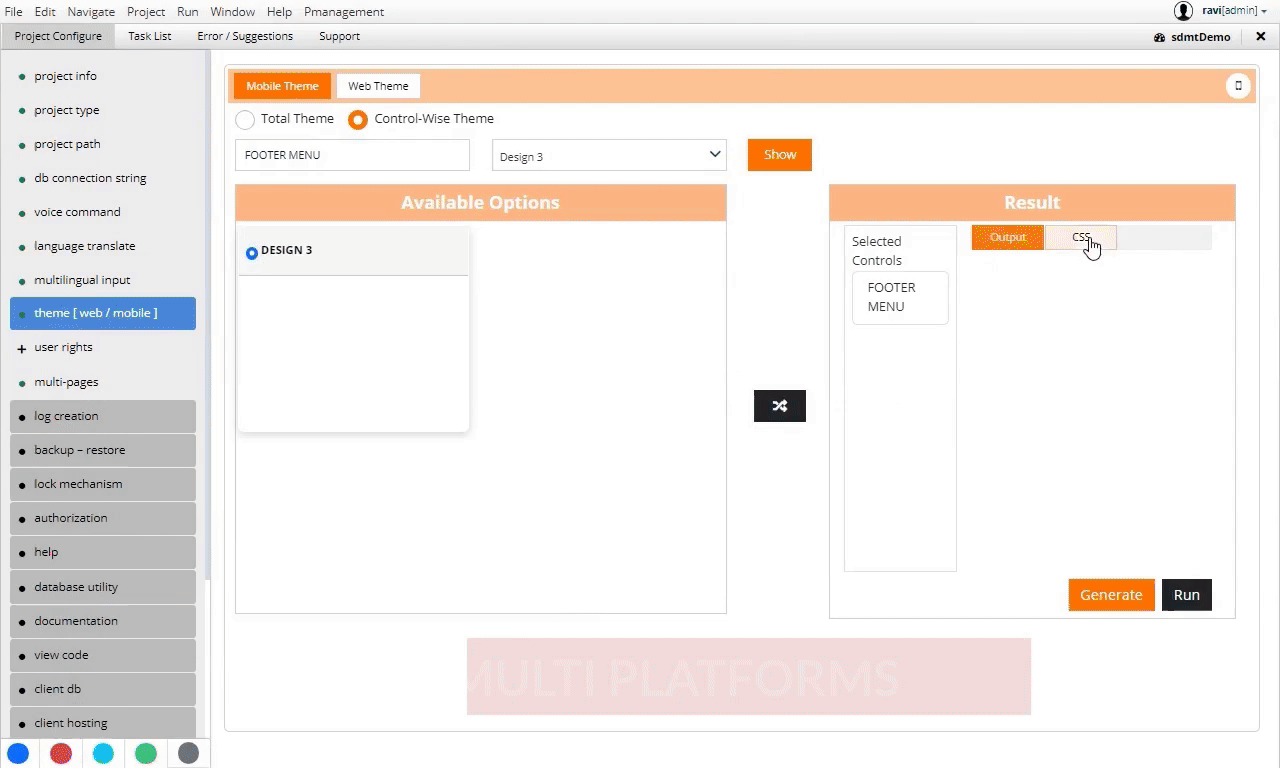The image size is (1280, 768).
Task: Pick the green color circle
Action: point(146,753)
